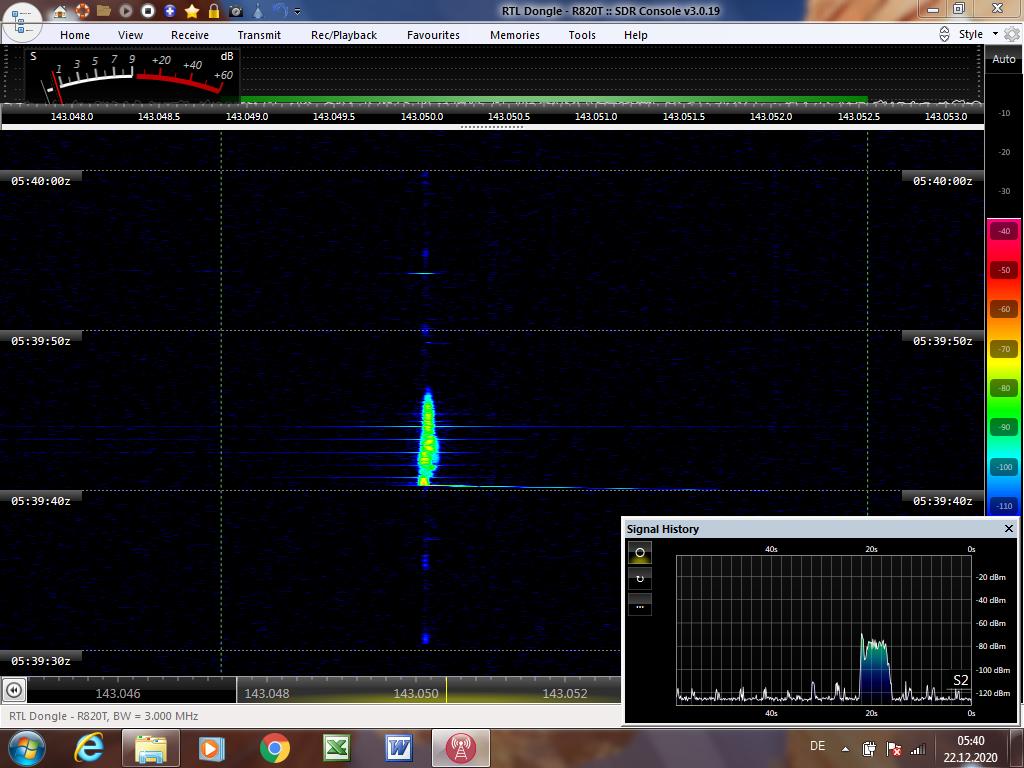This screenshot has height=768, width=1024.
Task: Click the SDR Console antenna icon in taskbar
Action: 460,748
